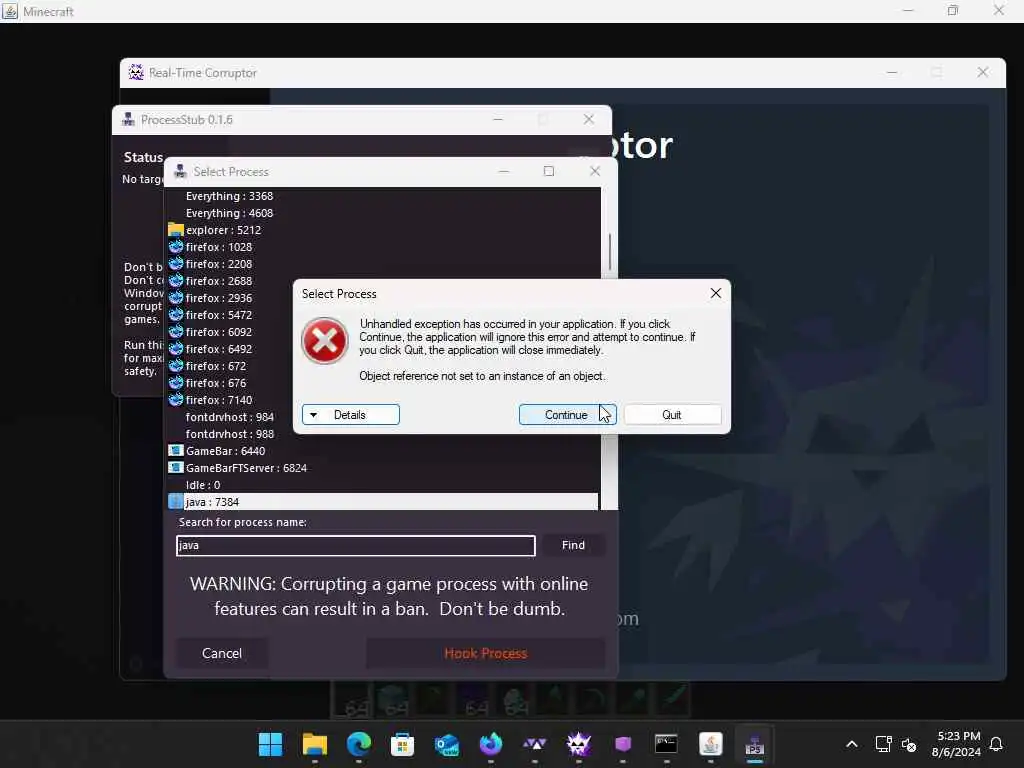Show hidden system tray icons chevron
This screenshot has height=768, width=1024.
pos(852,744)
